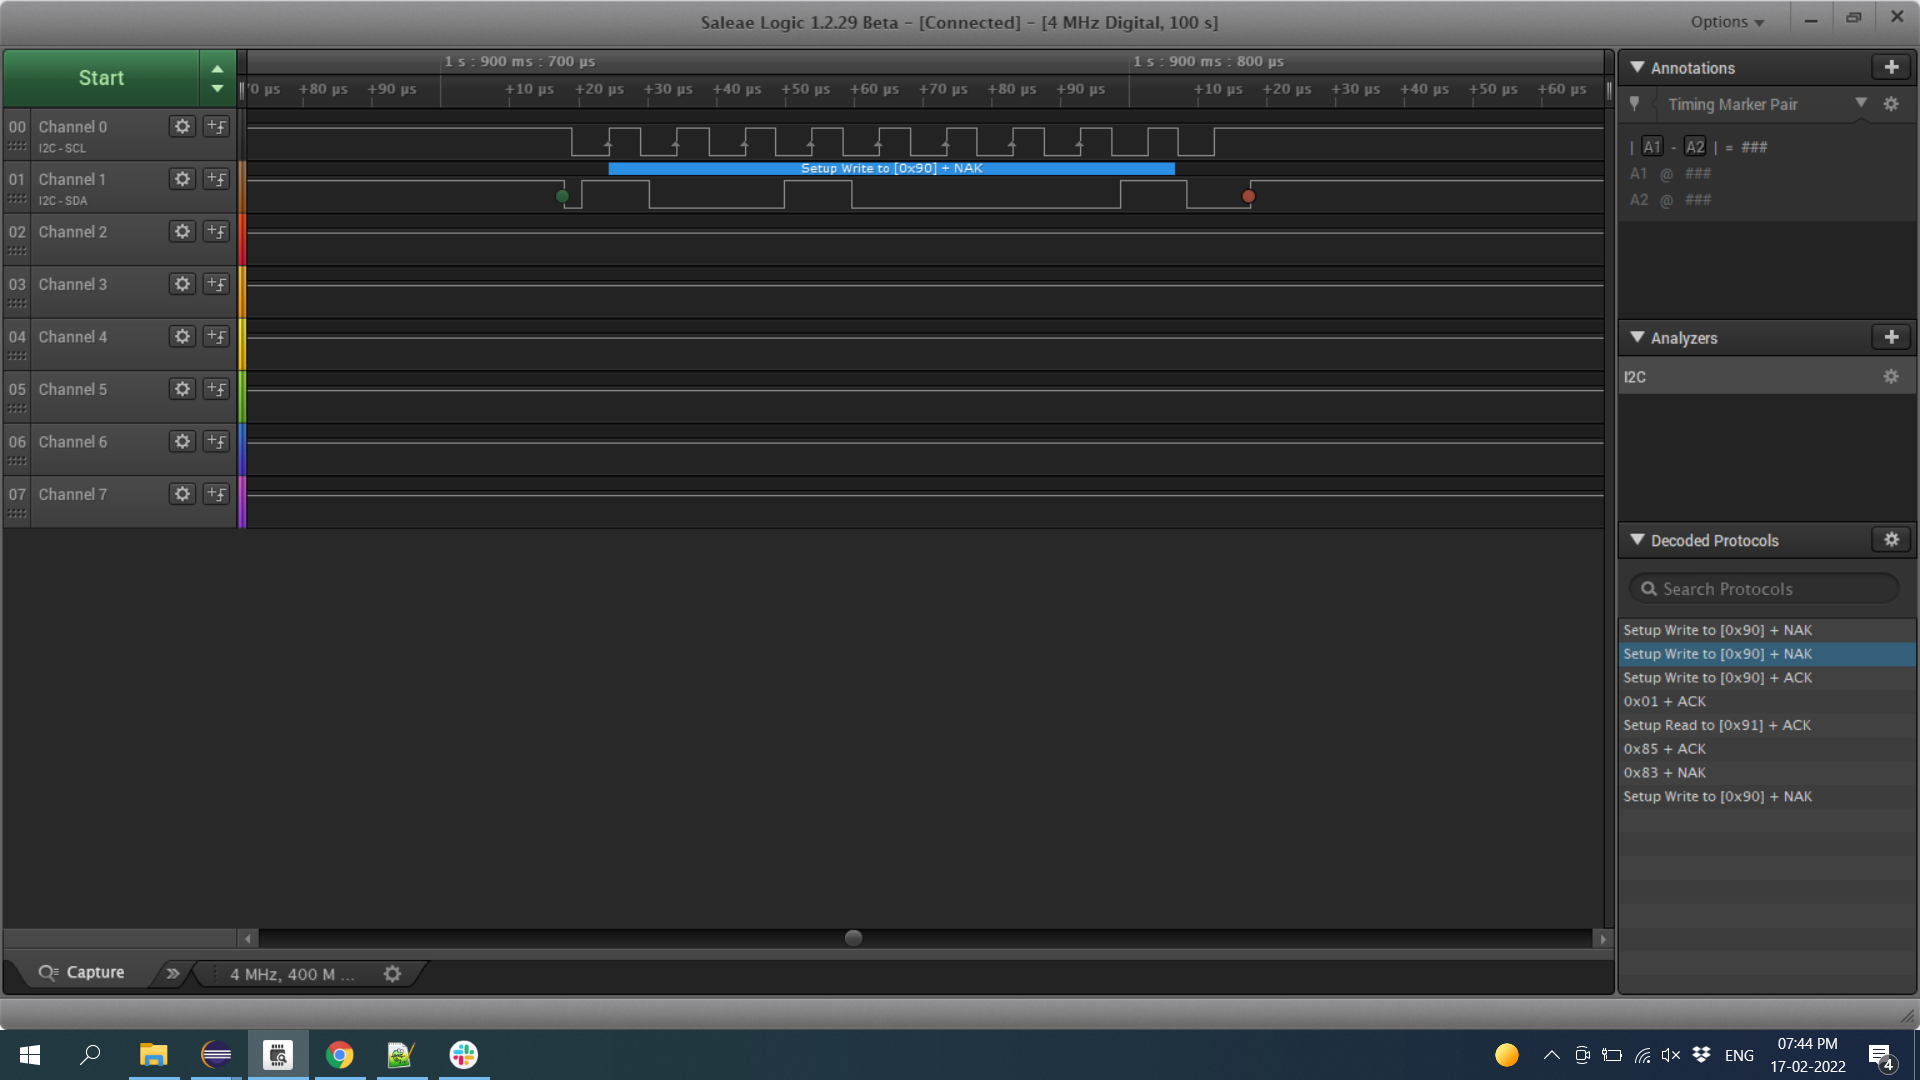Open Timing Marker Pair settings gear
The width and height of the screenshot is (1920, 1080).
[x=1891, y=104]
